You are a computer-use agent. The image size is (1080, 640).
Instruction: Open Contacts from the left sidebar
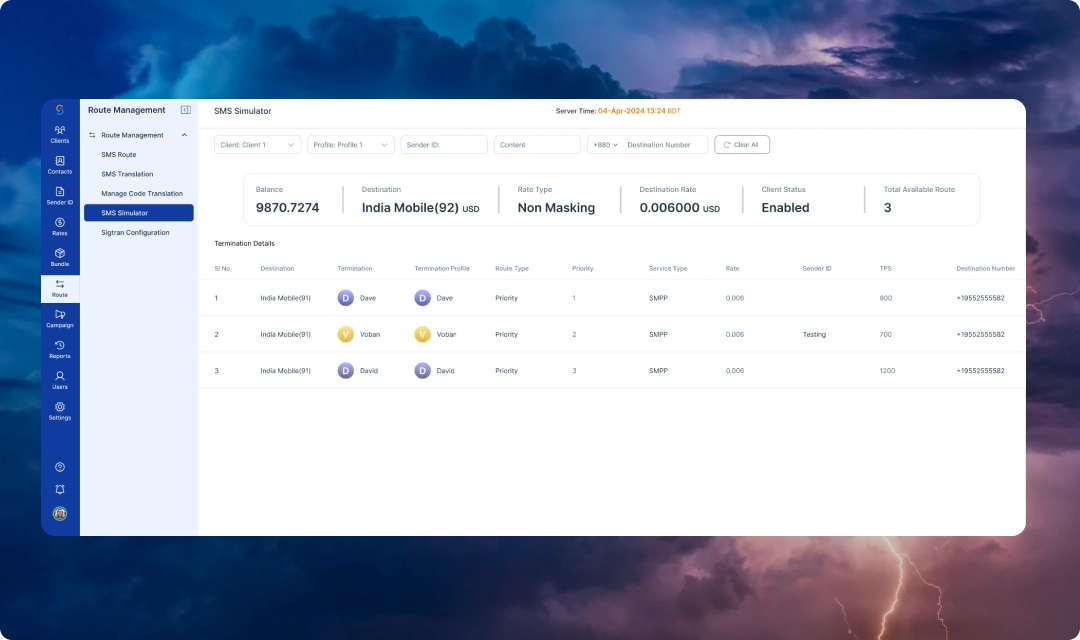(x=60, y=164)
